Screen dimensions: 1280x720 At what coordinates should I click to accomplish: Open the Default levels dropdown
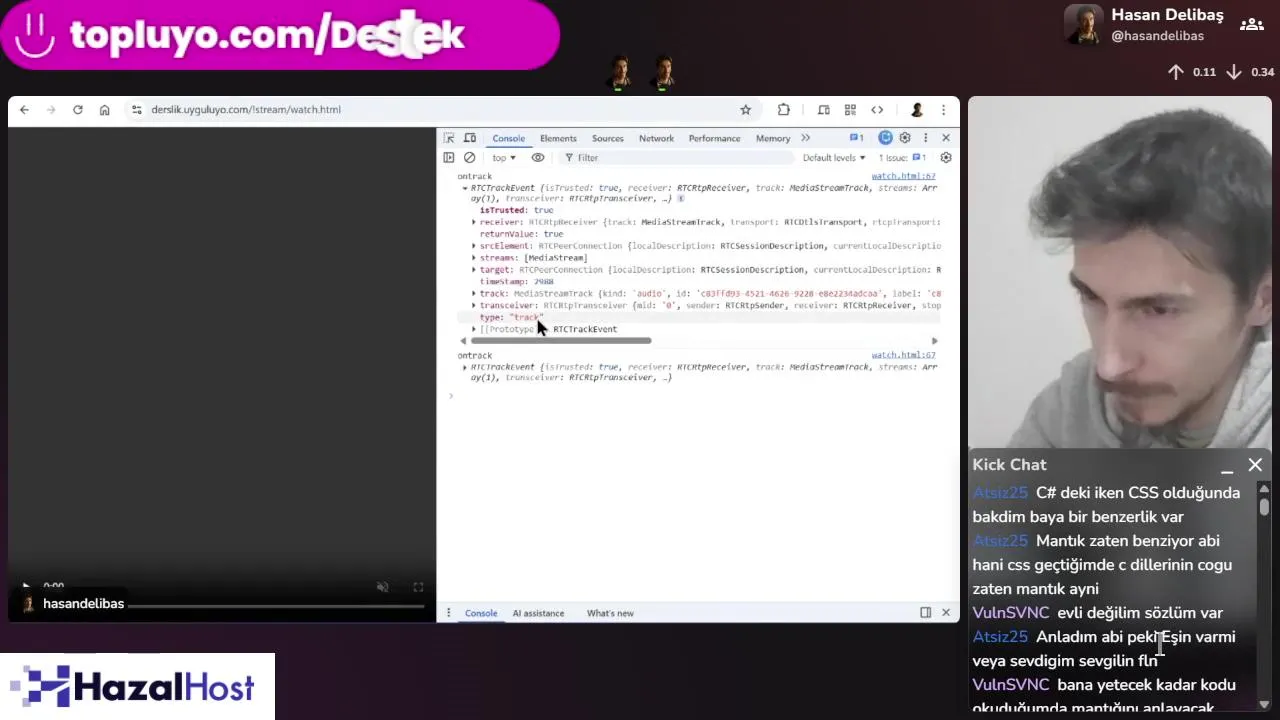coord(834,158)
